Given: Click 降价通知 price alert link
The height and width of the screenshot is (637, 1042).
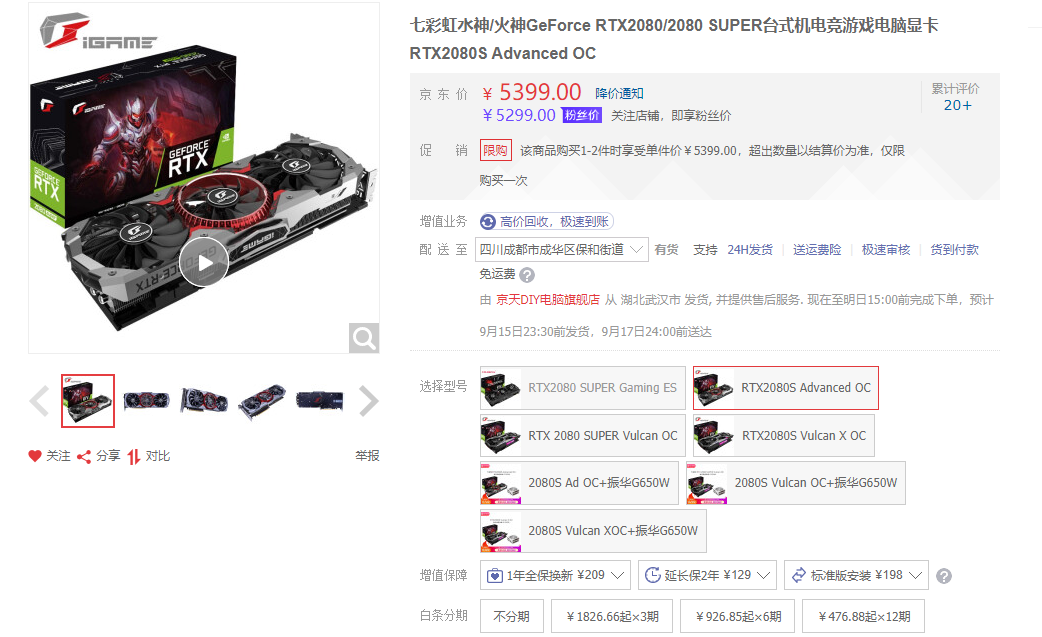Looking at the screenshot, I should [619, 94].
